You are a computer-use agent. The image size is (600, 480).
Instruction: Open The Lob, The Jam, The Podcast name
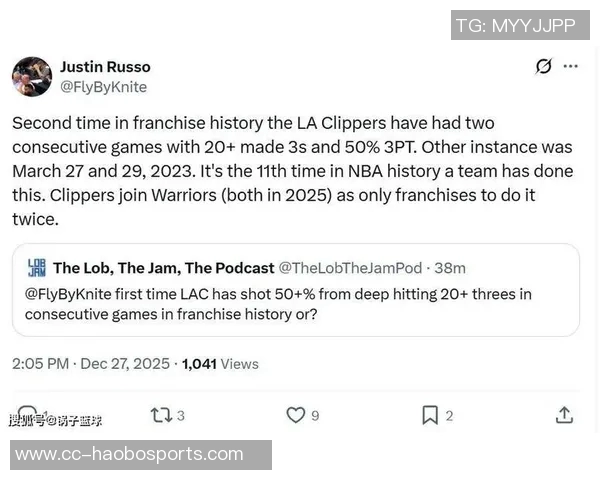tap(164, 268)
